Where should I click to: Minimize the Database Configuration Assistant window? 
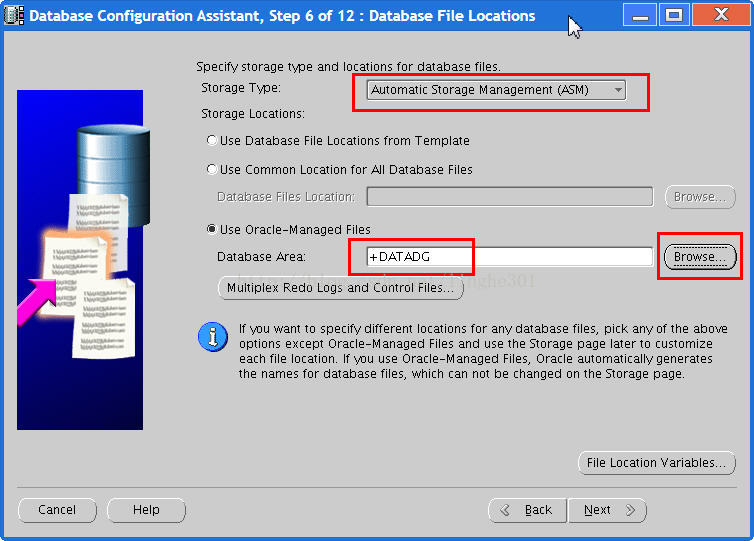pos(640,15)
